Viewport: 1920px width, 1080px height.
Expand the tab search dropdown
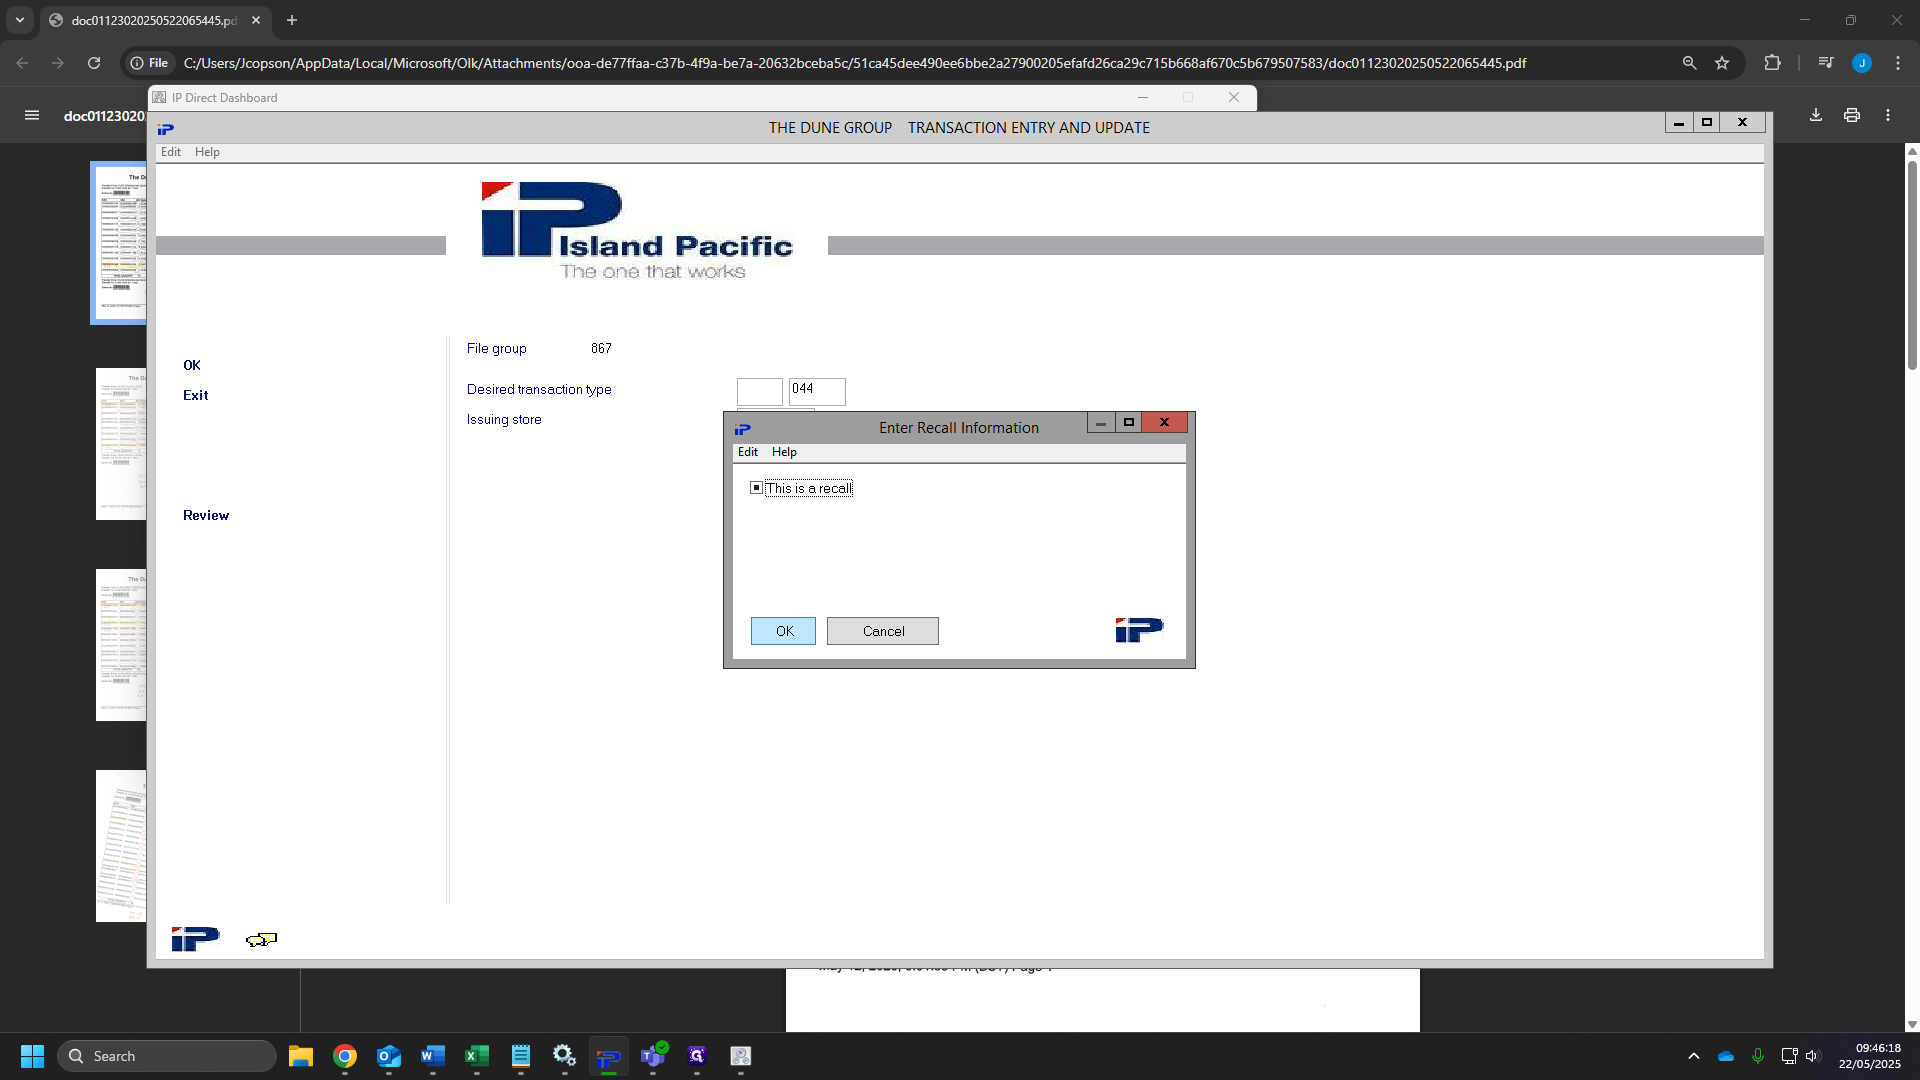[x=20, y=20]
